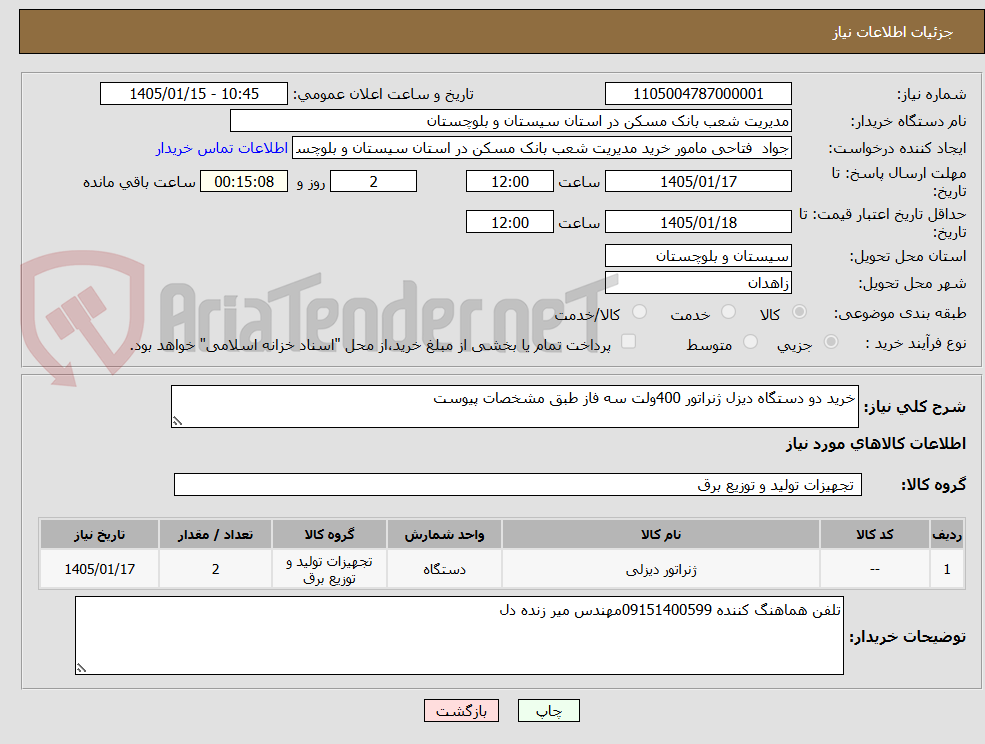Click the چاپ (print) button

[x=548, y=711]
